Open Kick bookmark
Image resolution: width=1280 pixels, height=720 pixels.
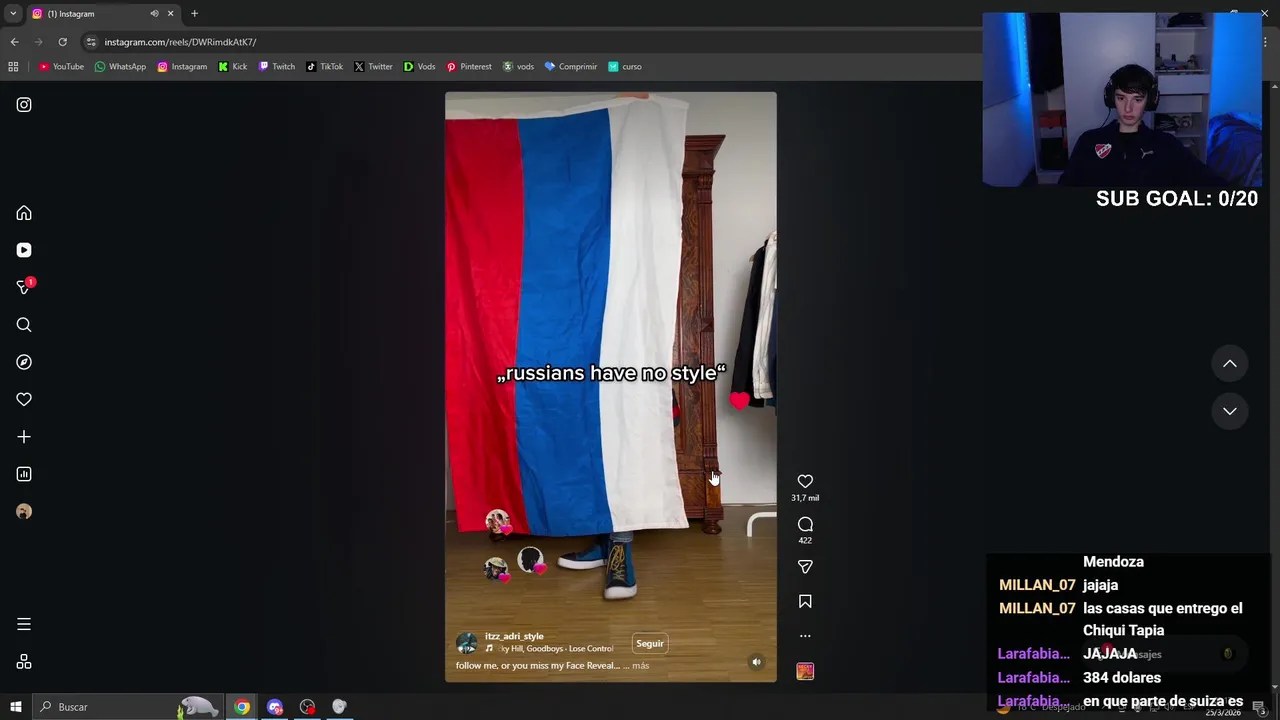(232, 67)
